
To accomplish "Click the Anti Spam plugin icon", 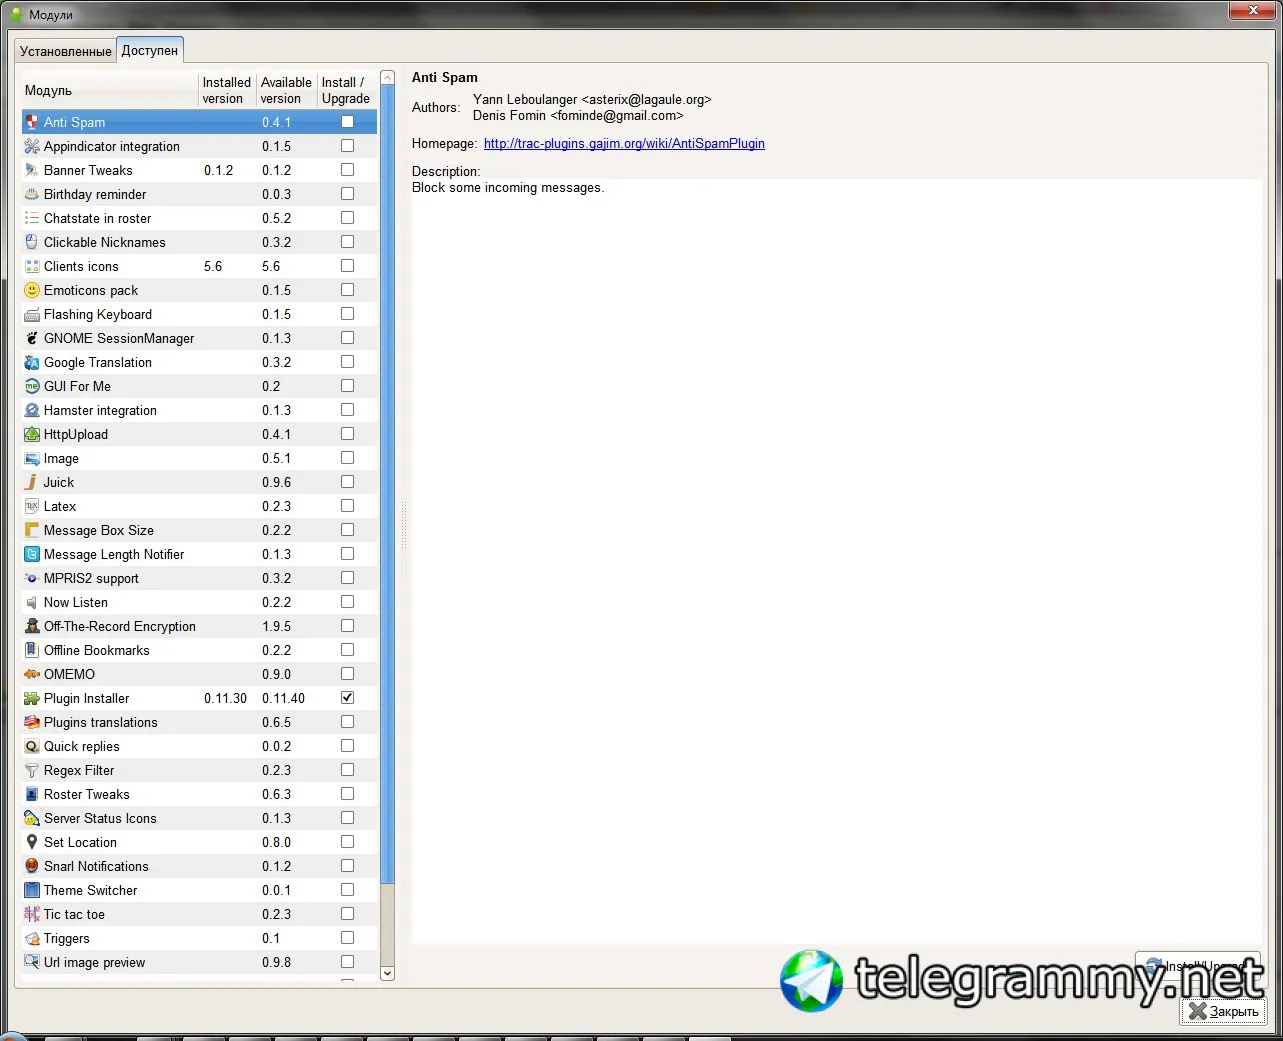I will pyautogui.click(x=32, y=122).
